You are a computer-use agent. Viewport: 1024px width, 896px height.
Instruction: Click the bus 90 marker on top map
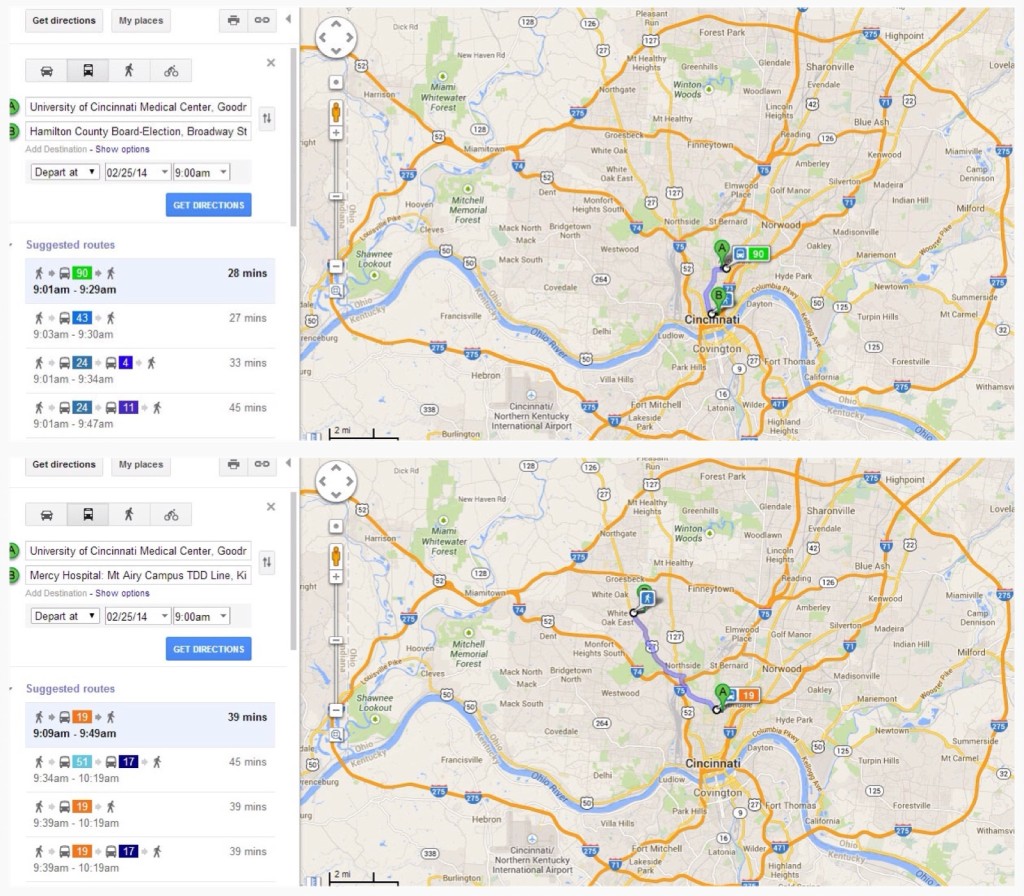point(750,254)
